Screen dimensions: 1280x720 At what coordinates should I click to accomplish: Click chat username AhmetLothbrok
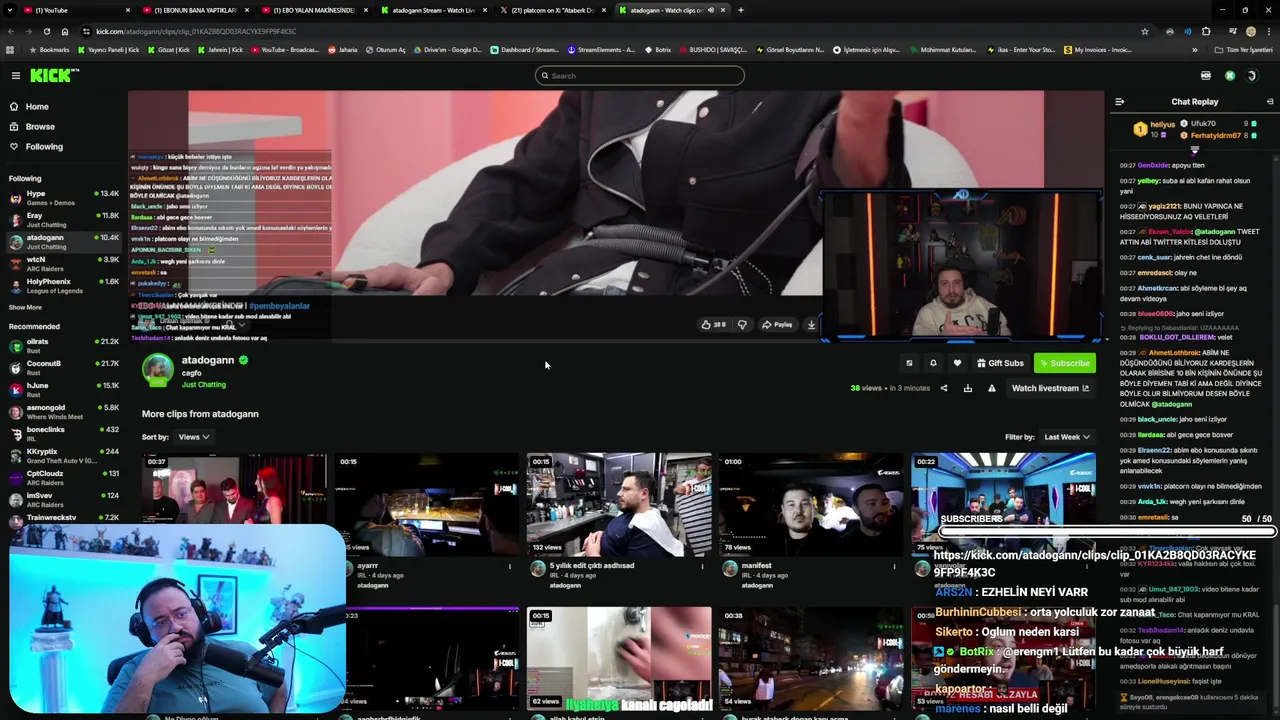point(1174,352)
